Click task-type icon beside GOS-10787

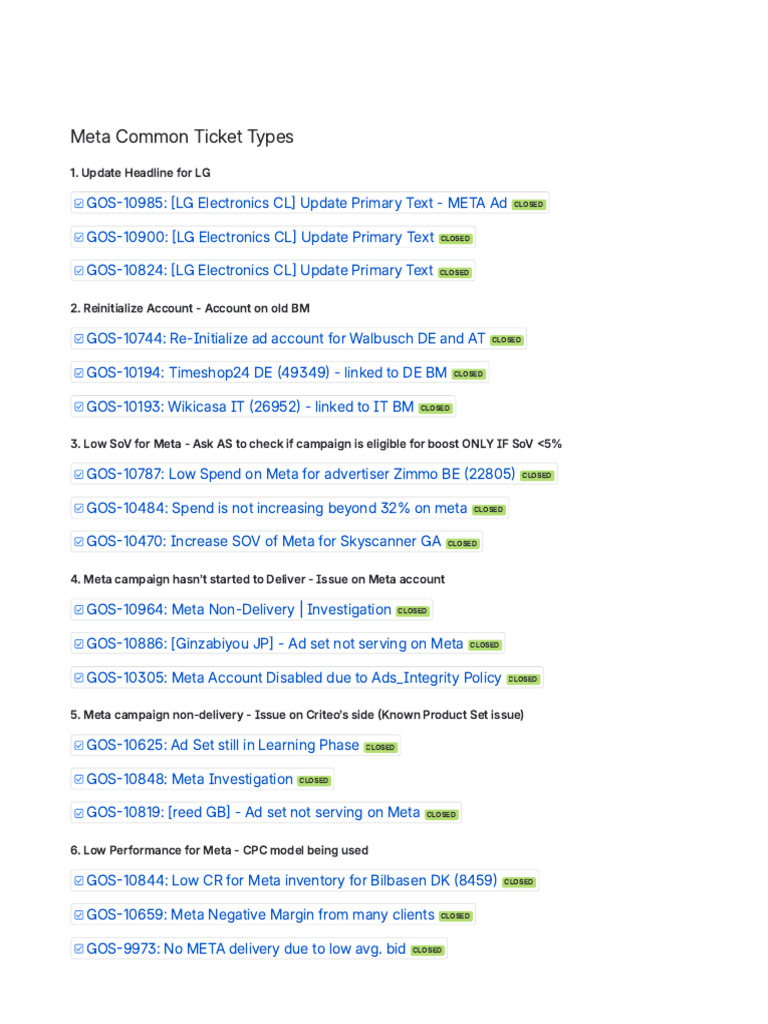tap(79, 474)
